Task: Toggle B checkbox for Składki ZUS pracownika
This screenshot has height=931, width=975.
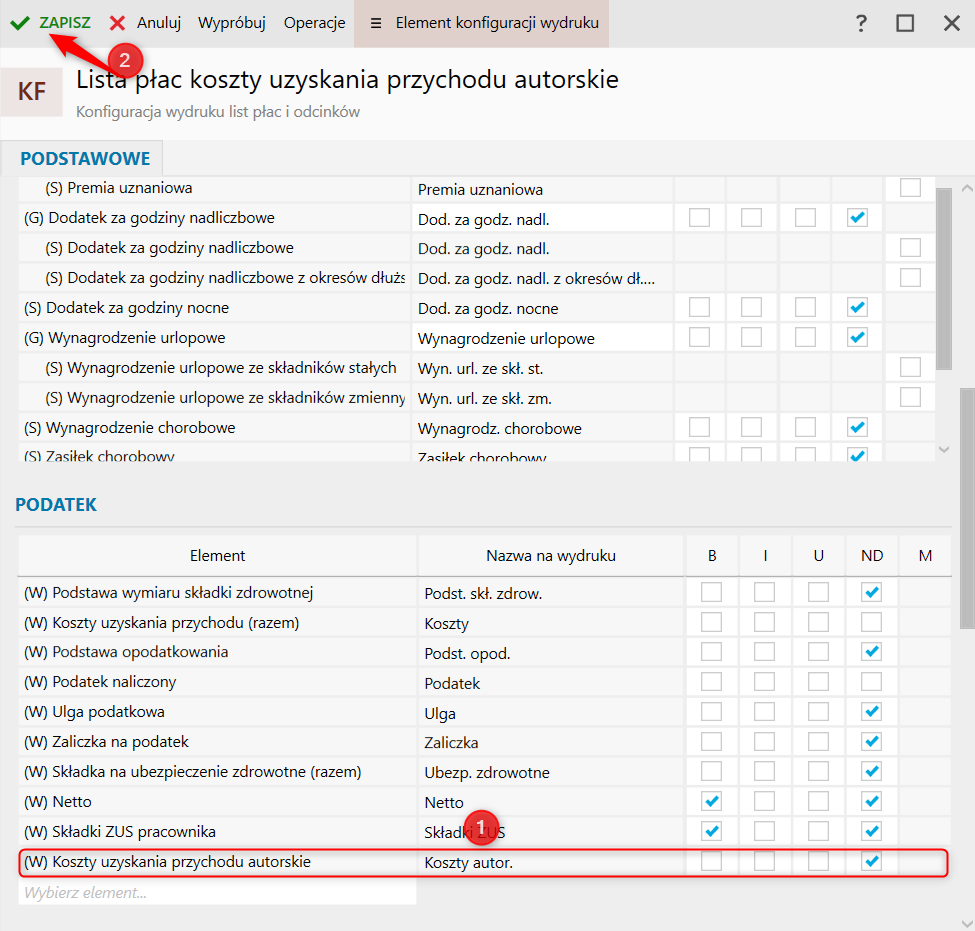Action: pos(711,831)
